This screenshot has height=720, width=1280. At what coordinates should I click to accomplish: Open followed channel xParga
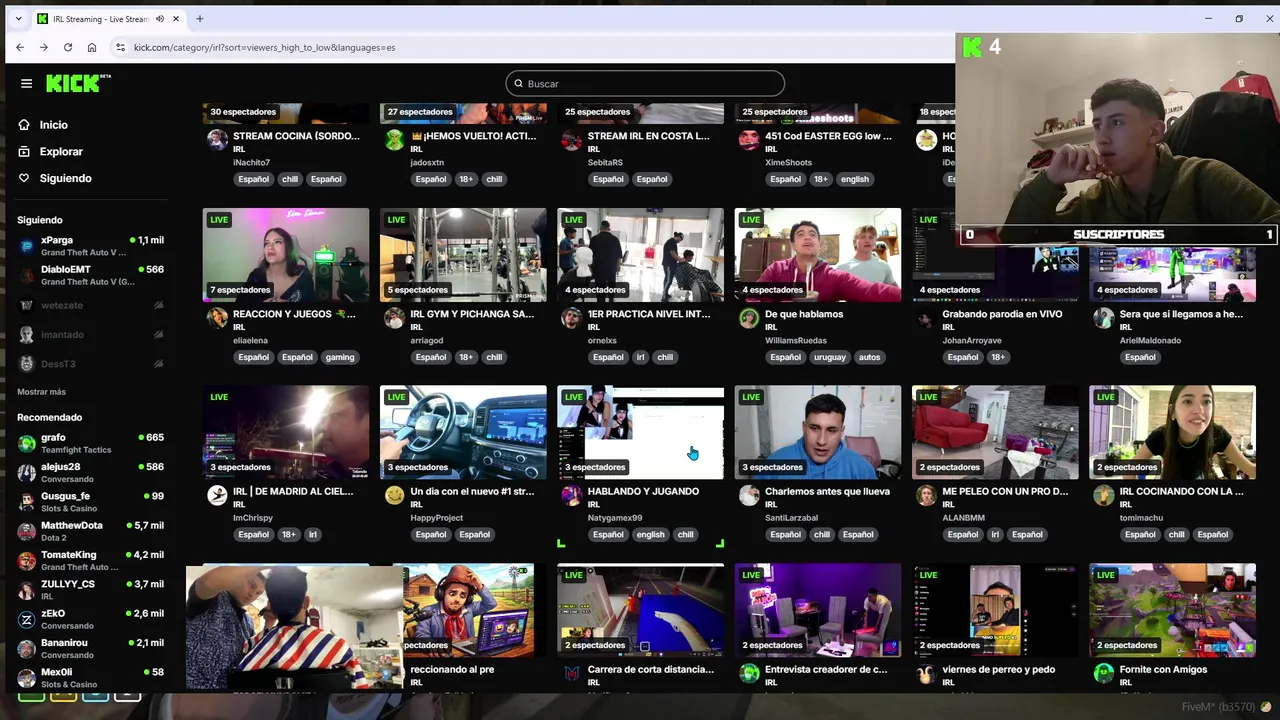click(x=90, y=246)
